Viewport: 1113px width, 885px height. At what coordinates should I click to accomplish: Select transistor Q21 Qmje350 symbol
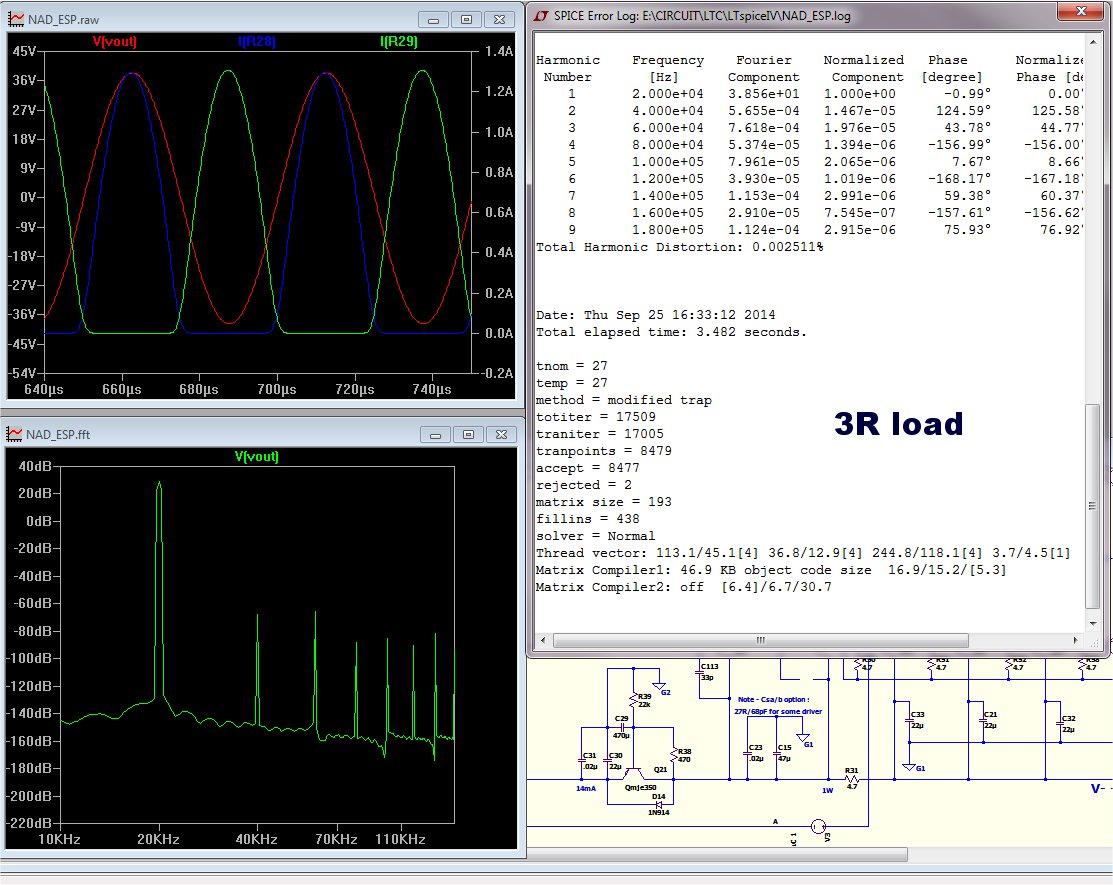[634, 773]
